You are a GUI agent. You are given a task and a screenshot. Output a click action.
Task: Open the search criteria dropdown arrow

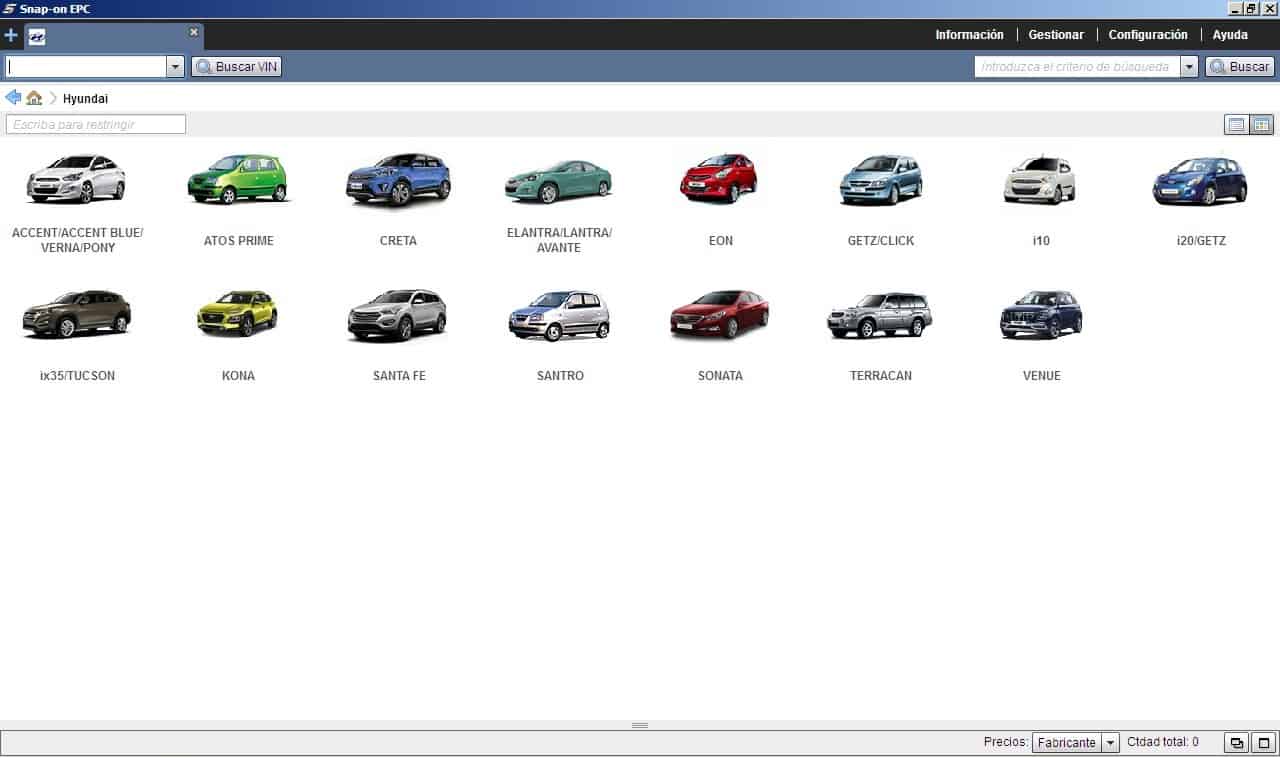tap(1188, 67)
